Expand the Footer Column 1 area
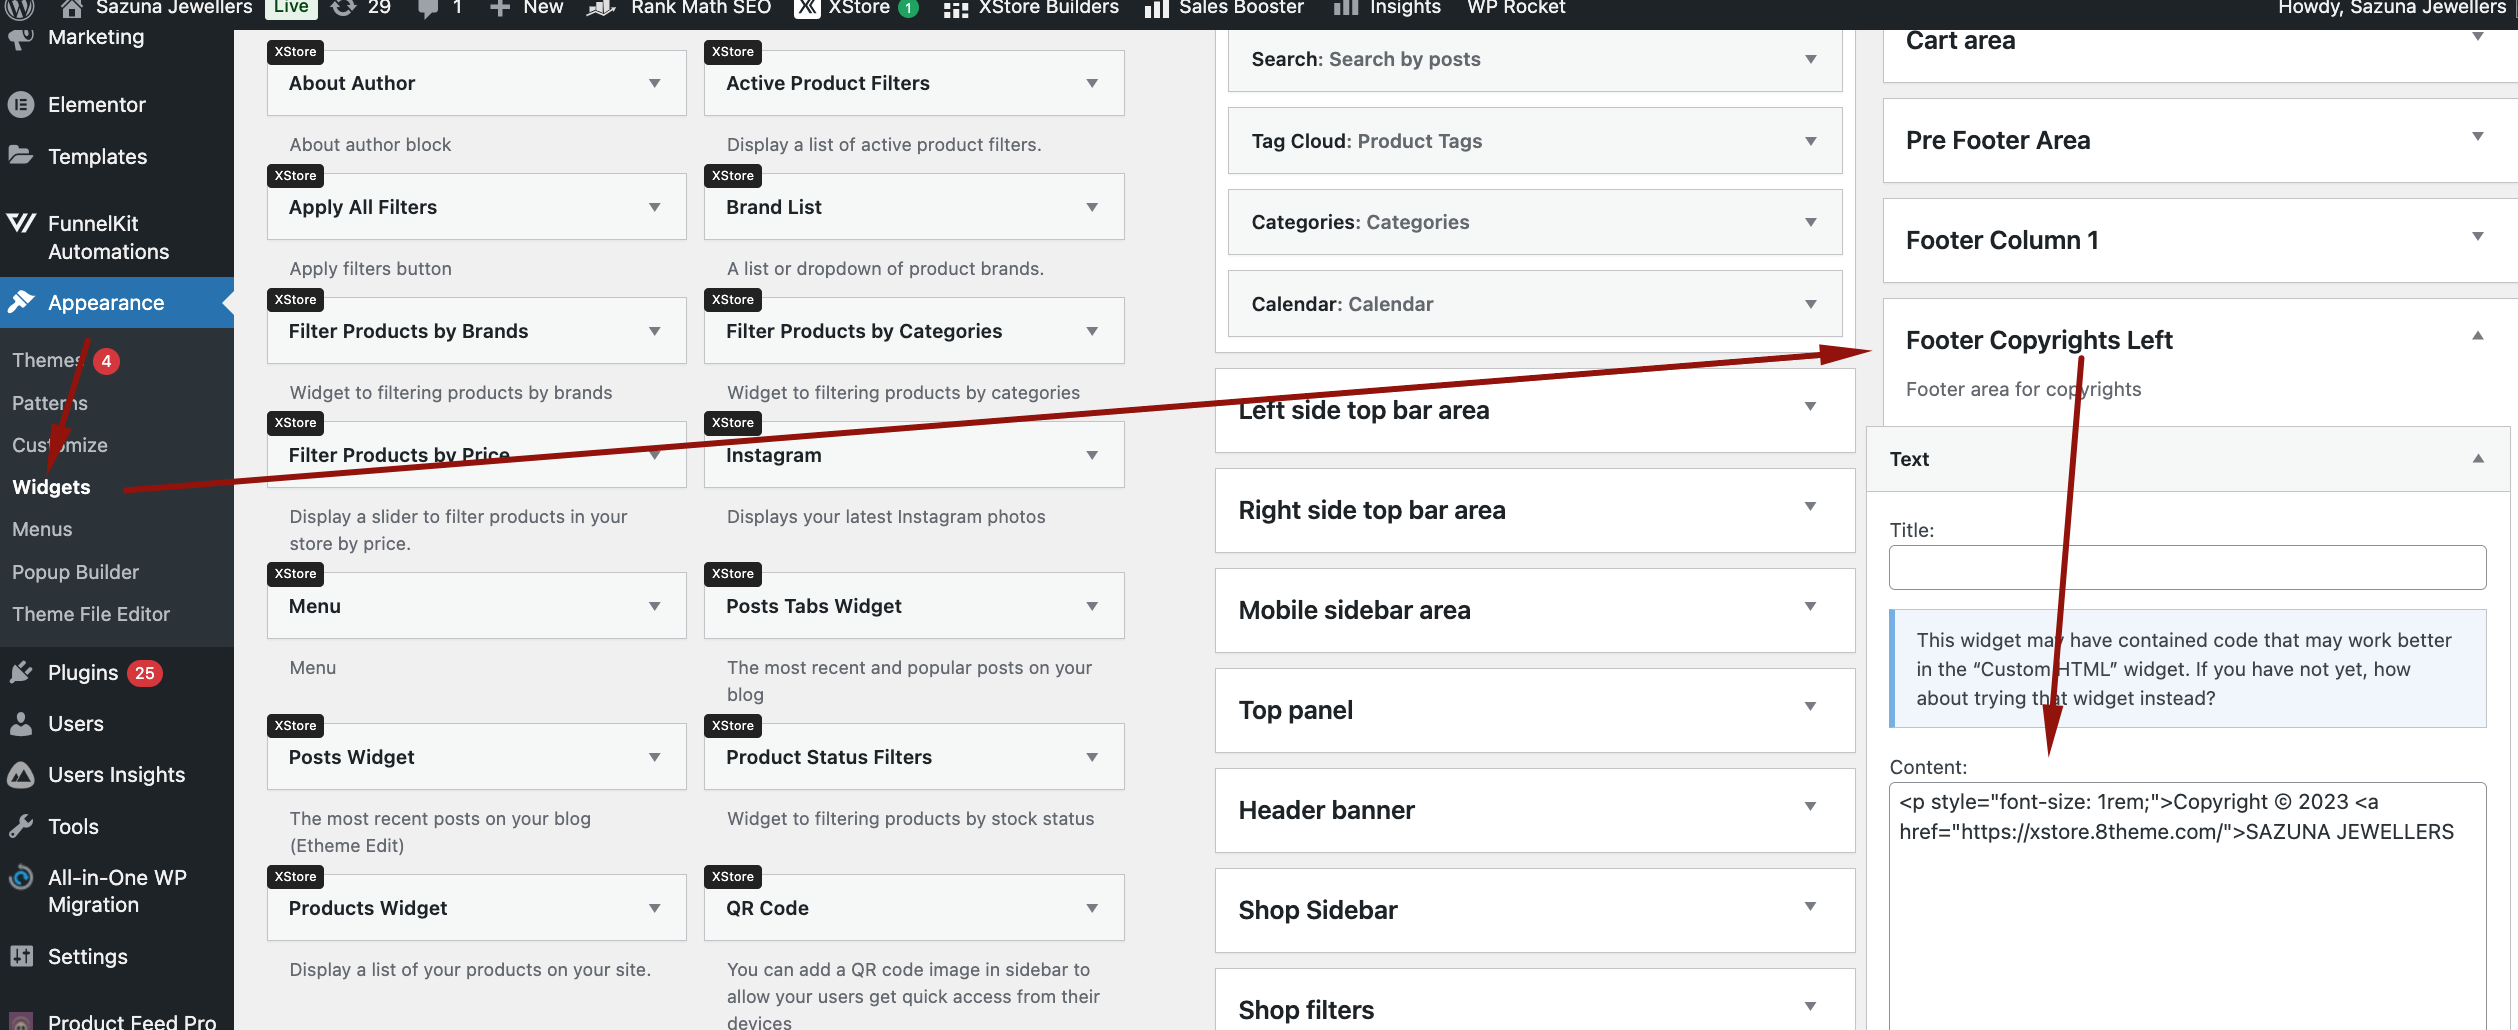The width and height of the screenshot is (2518, 1030). (x=2477, y=237)
